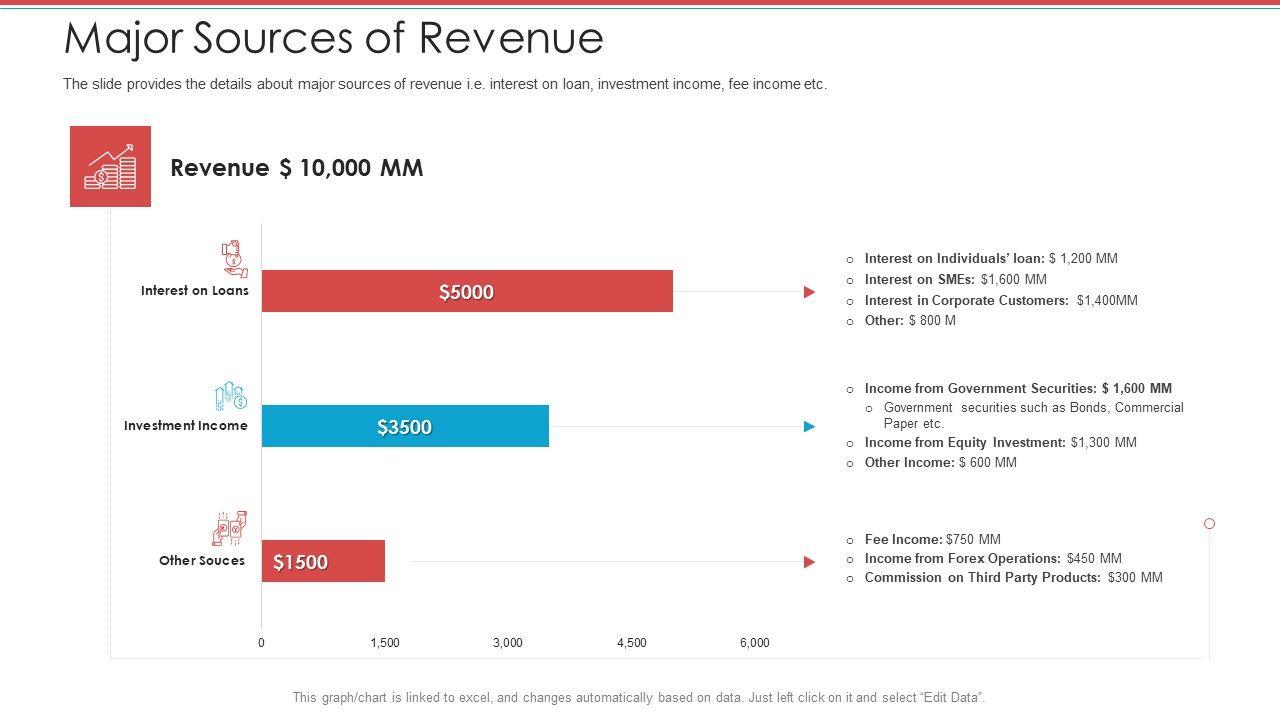This screenshot has height=720, width=1280.
Task: Click the footer note about Edit Data
Action: (x=638, y=697)
